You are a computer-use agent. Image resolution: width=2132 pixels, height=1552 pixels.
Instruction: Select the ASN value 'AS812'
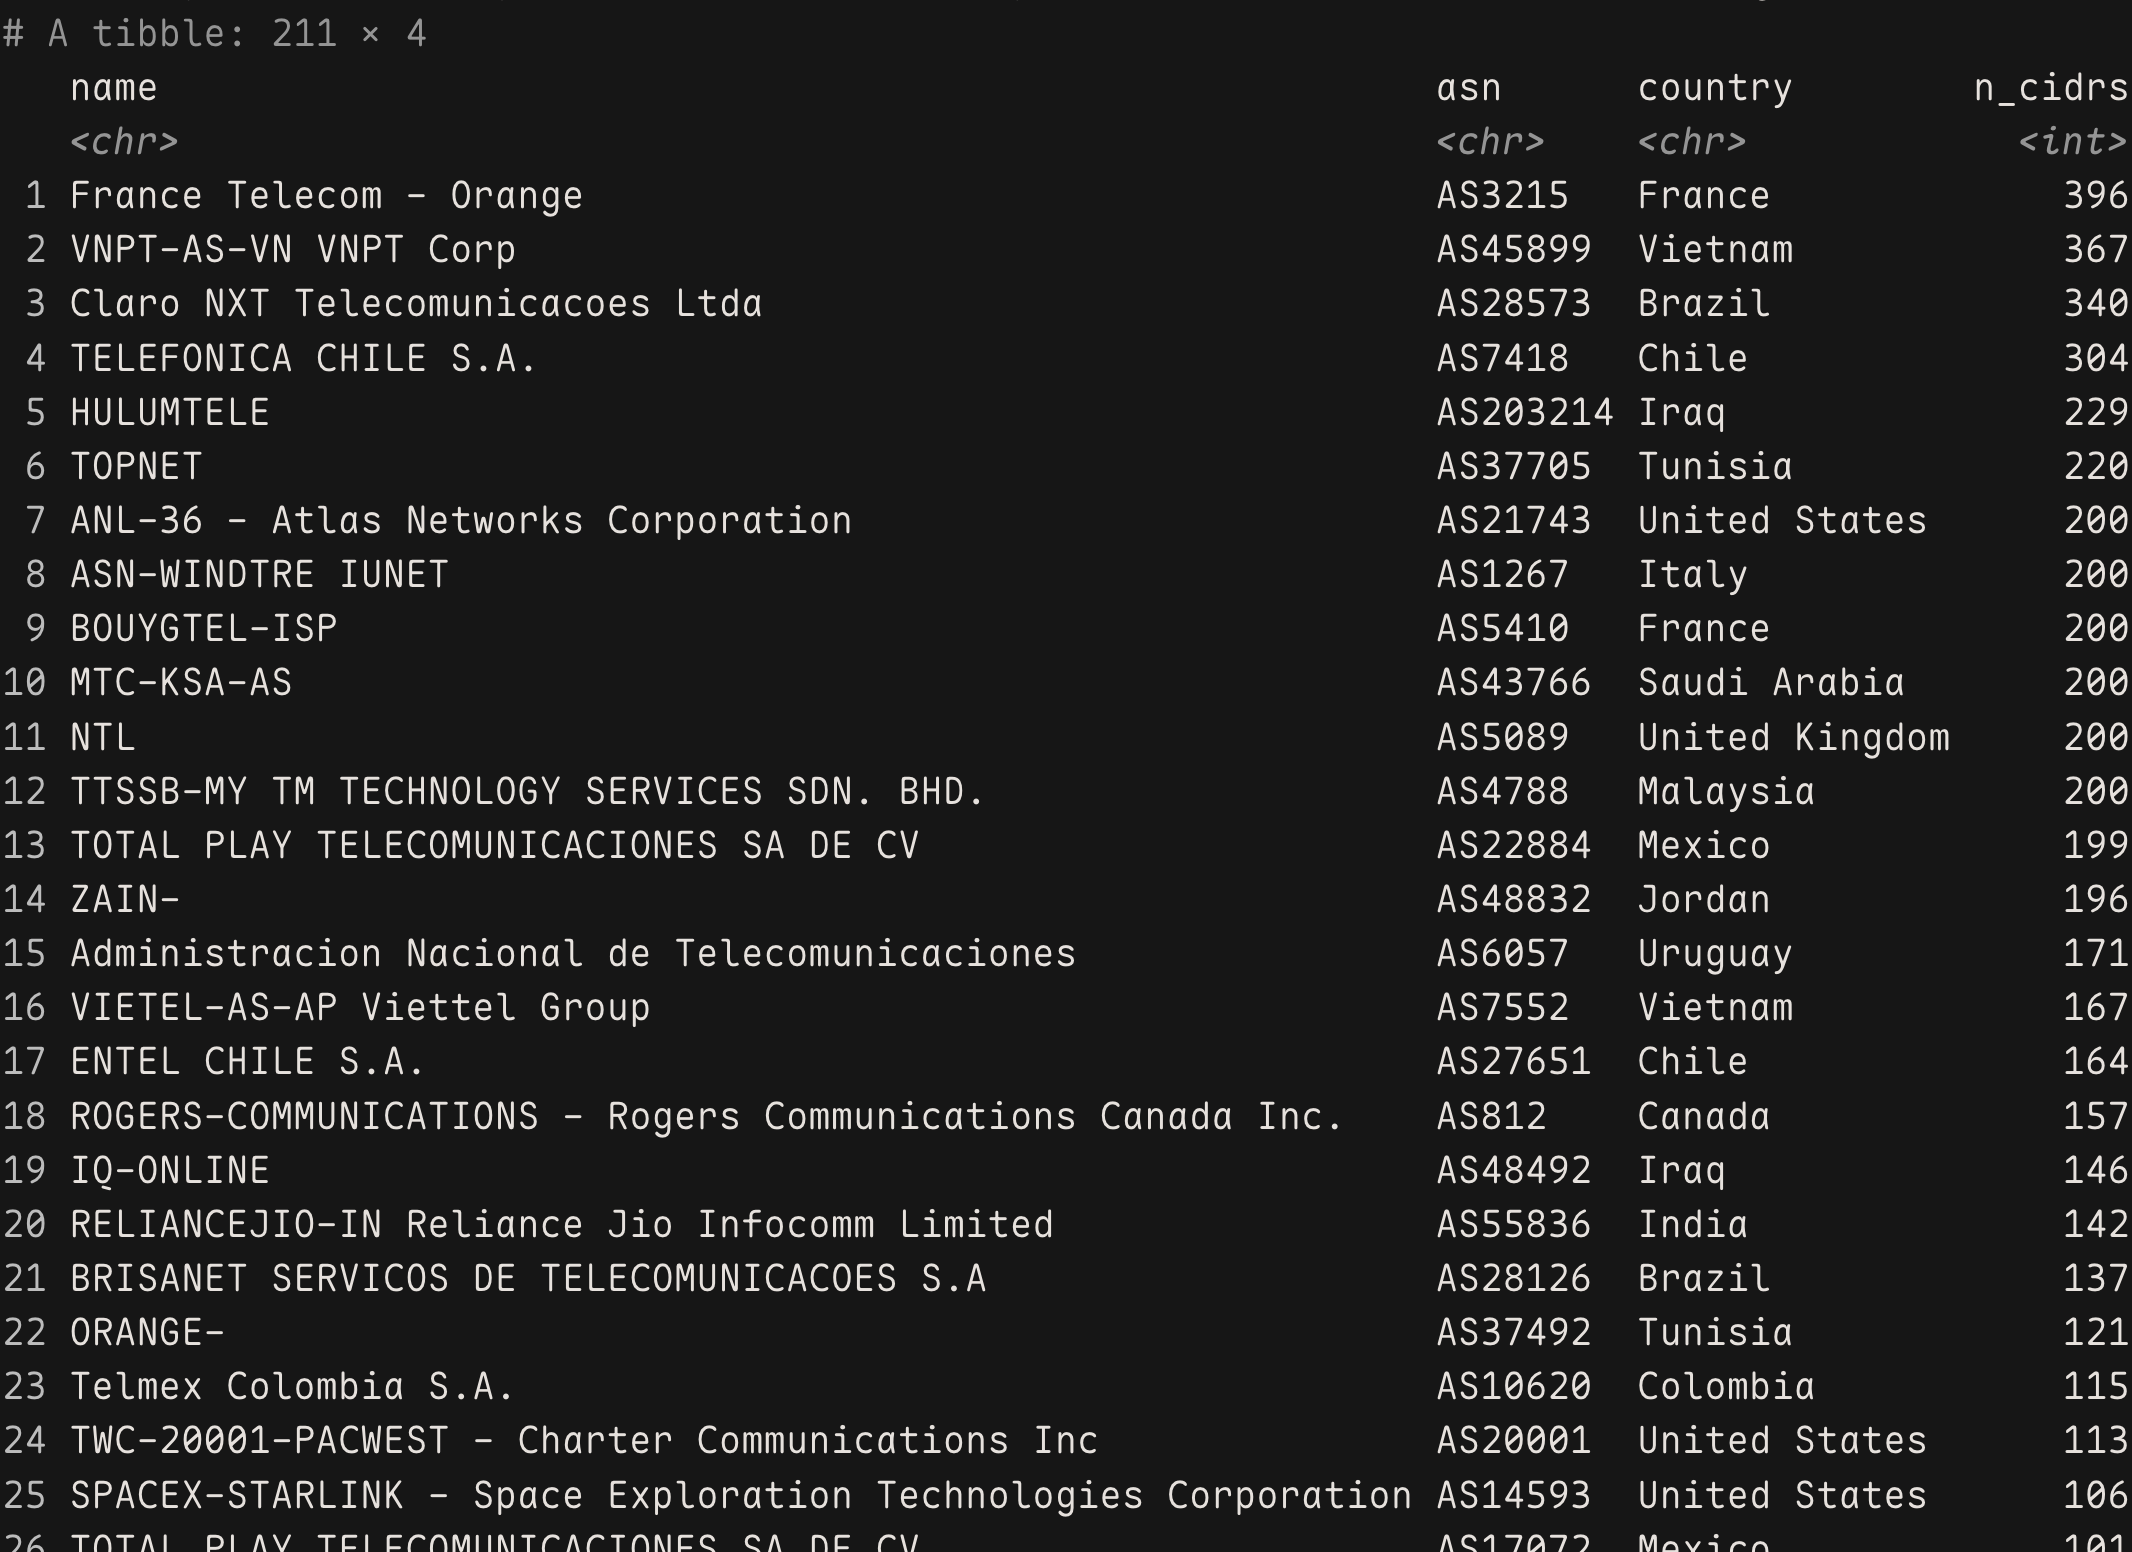[1492, 1116]
